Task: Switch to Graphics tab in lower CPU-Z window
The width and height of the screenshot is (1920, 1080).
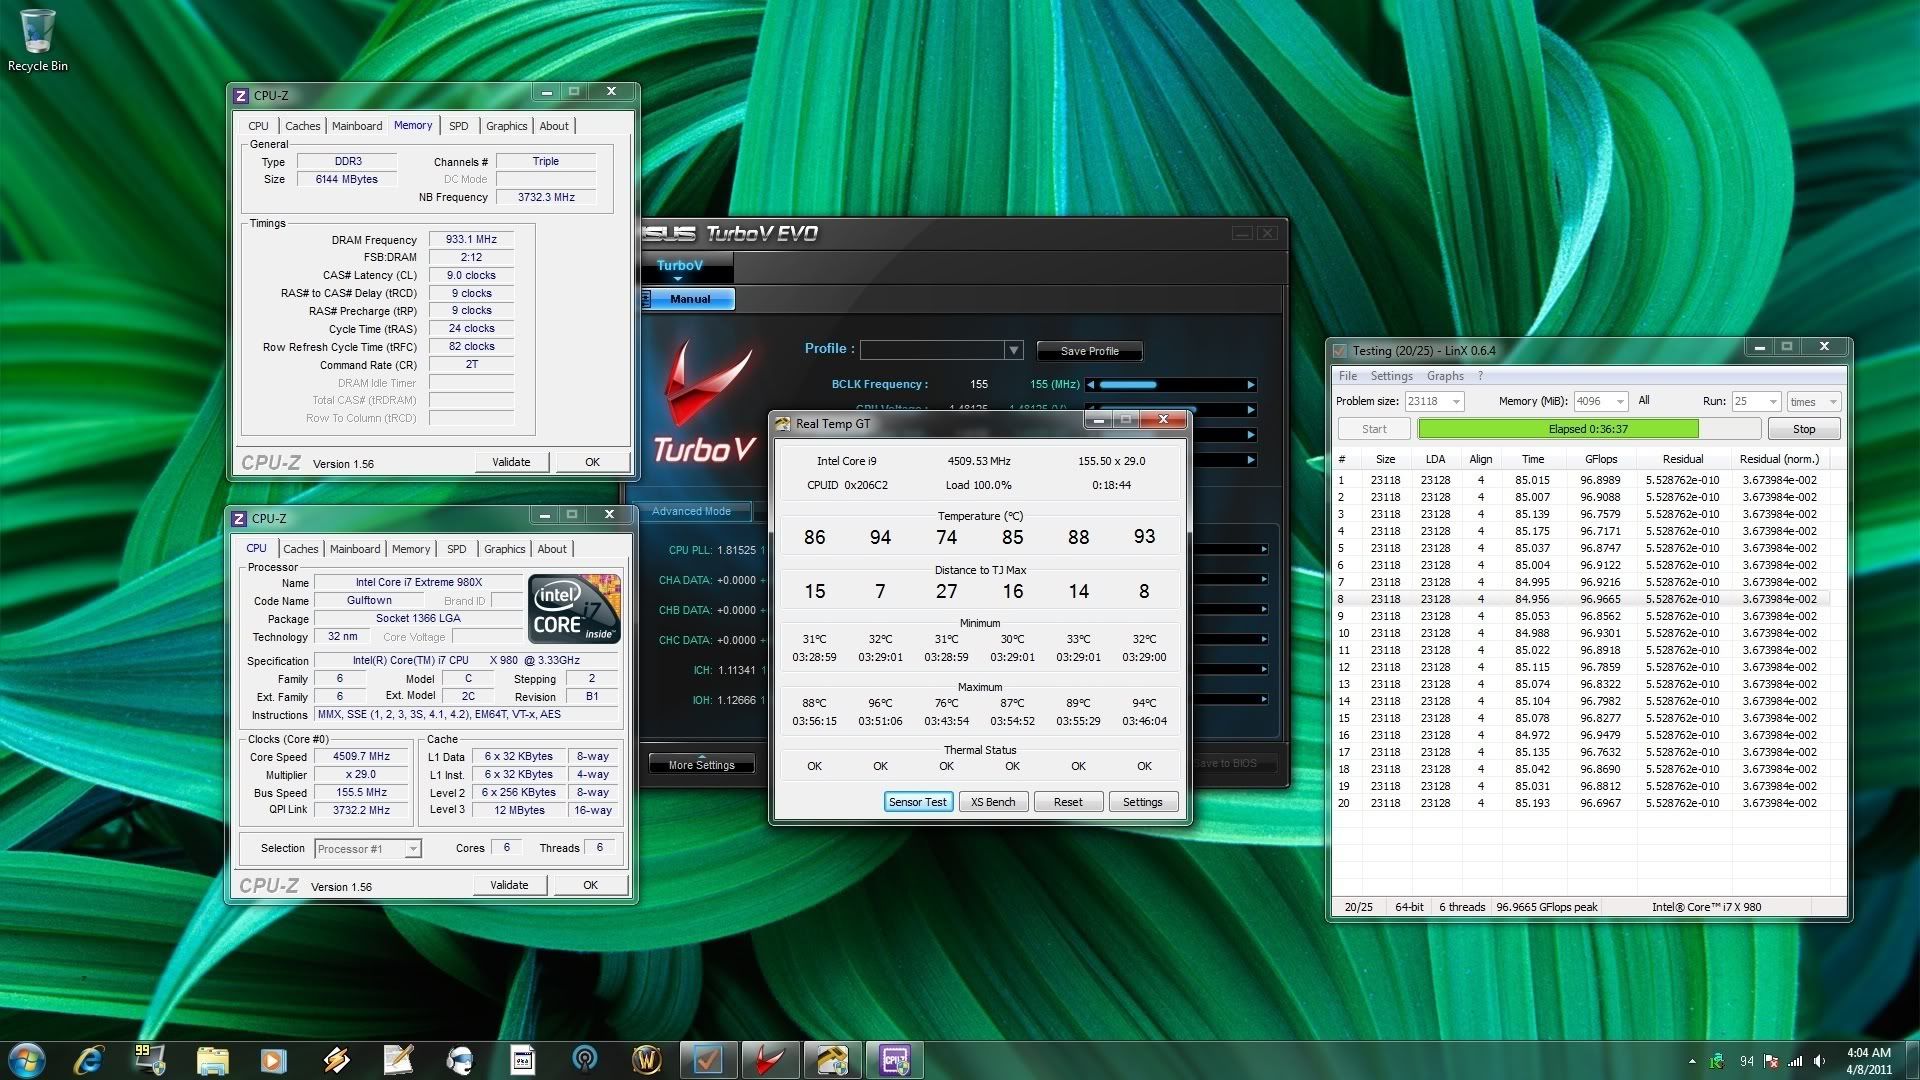Action: [x=505, y=549]
